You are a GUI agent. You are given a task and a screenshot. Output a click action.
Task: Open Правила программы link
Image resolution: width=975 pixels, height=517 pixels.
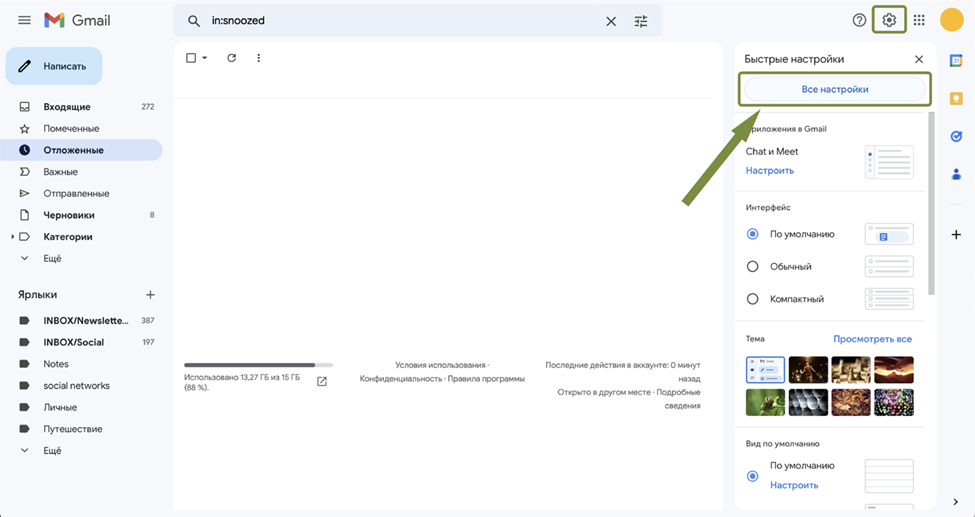(486, 379)
